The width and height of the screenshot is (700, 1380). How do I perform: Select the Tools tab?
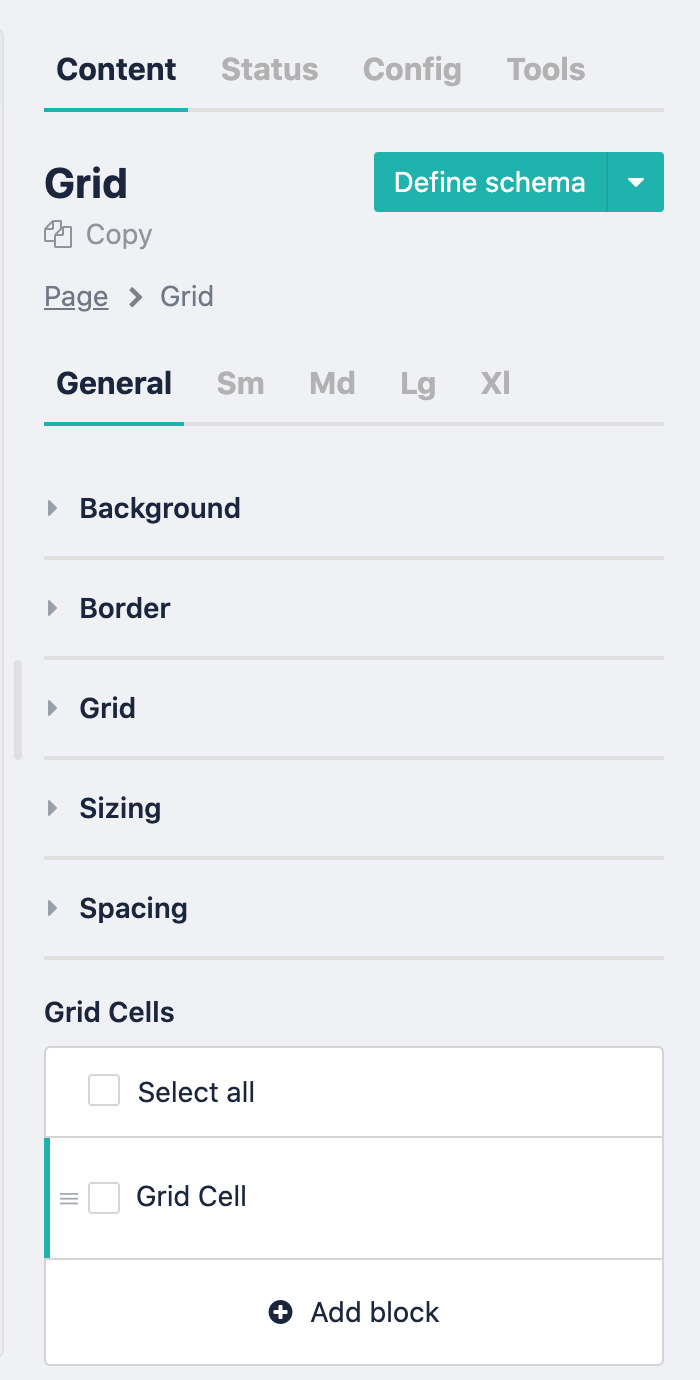pyautogui.click(x=545, y=69)
